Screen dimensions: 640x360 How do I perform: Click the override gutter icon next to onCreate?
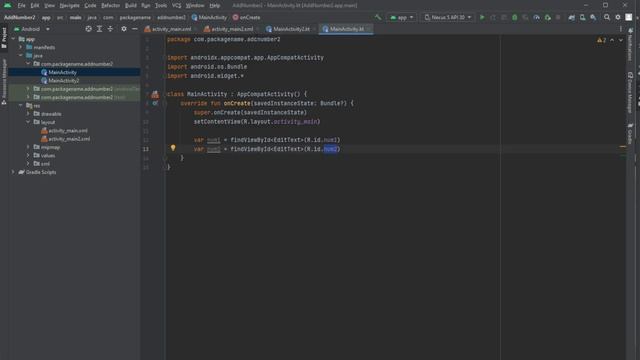point(155,104)
